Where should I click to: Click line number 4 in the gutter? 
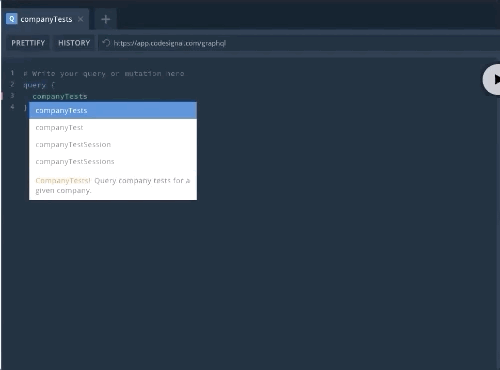click(x=12, y=107)
